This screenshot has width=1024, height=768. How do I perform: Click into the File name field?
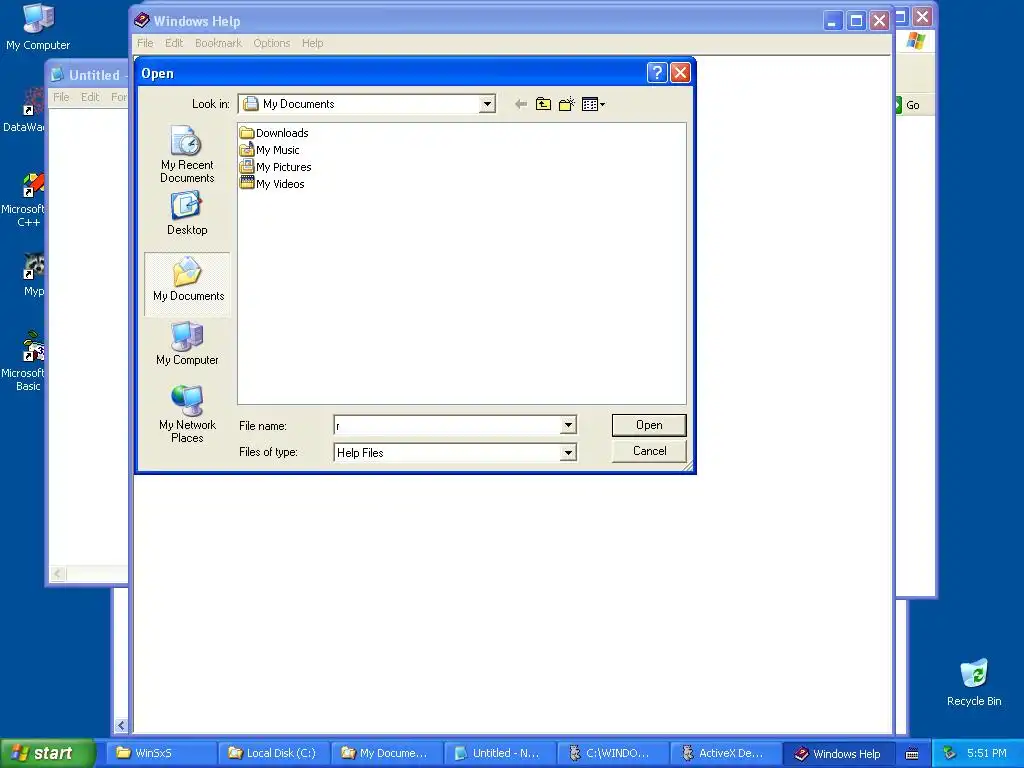pos(447,425)
